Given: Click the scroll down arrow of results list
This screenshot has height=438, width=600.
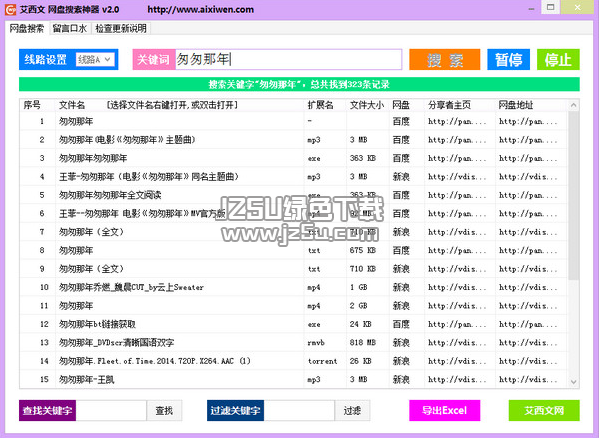Looking at the screenshot, I should point(573,381).
